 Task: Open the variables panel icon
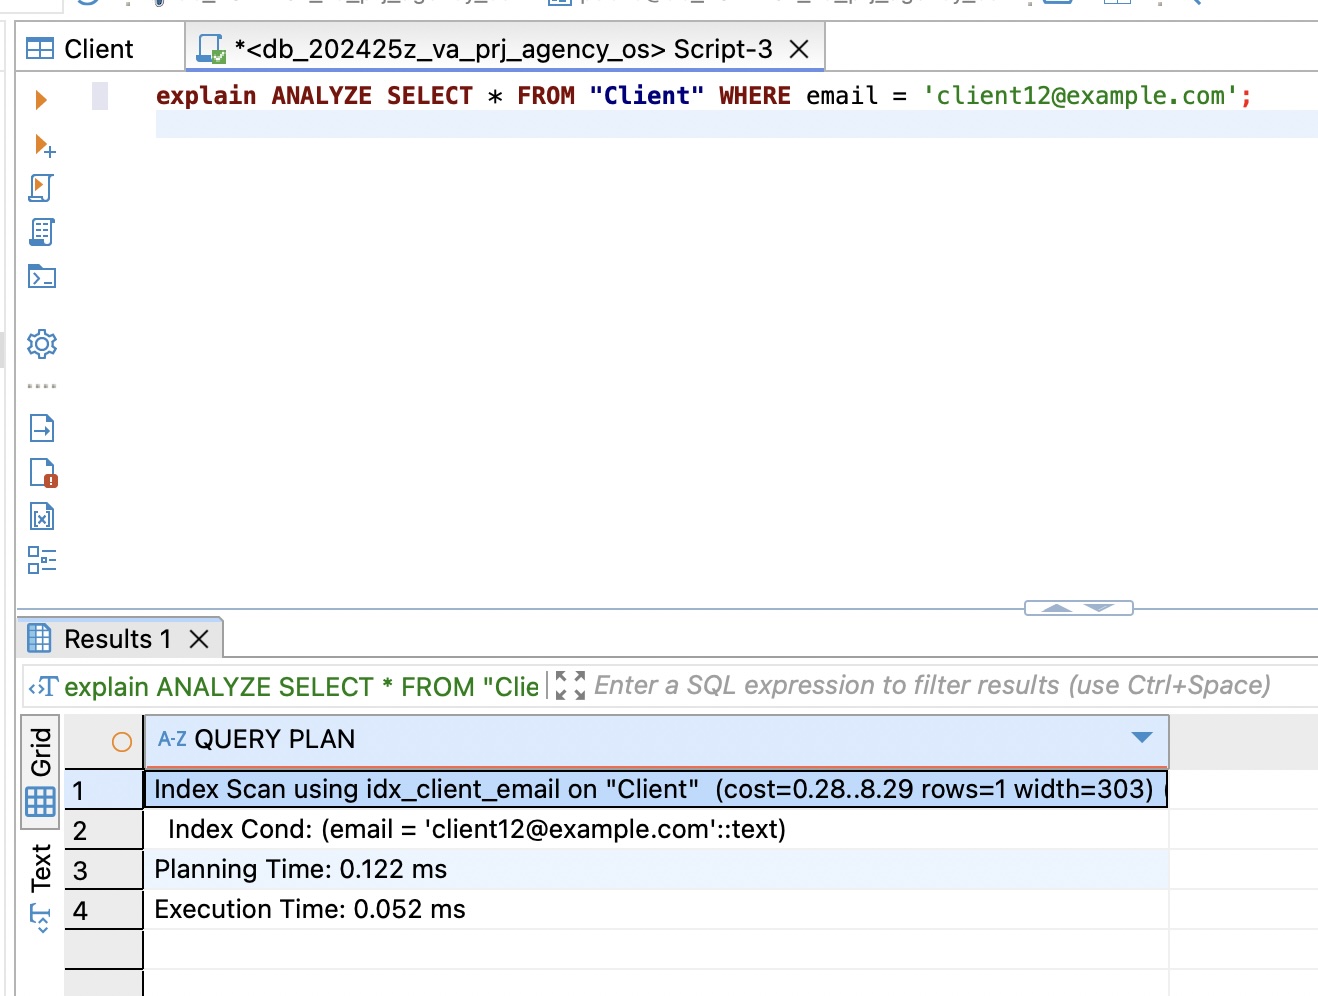(42, 517)
